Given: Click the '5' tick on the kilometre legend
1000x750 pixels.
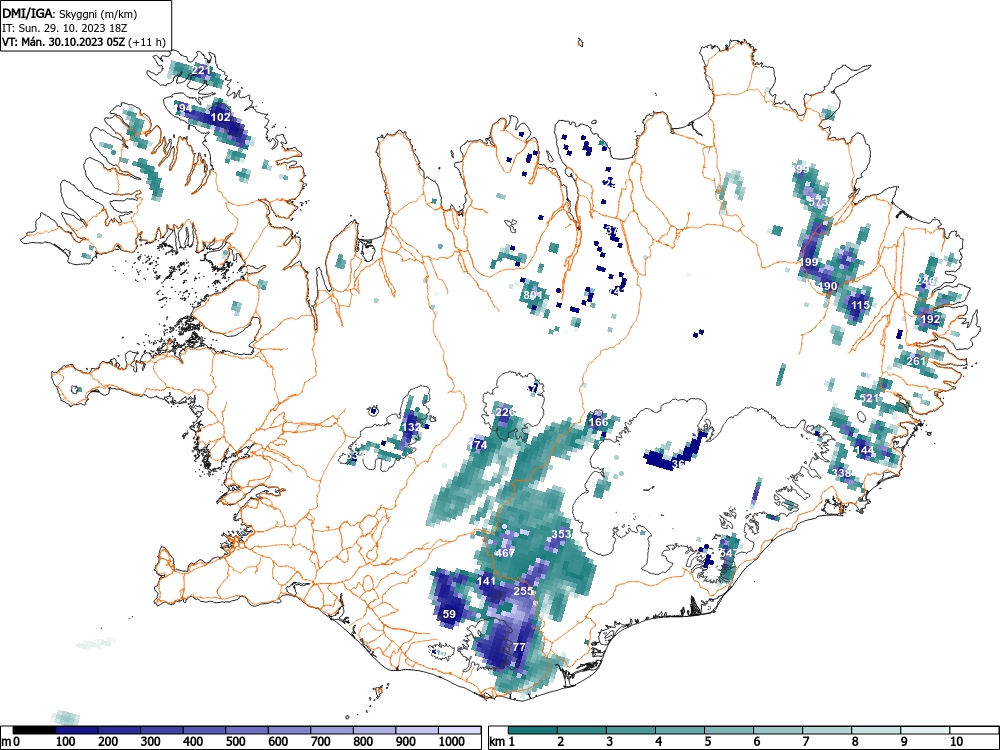Looking at the screenshot, I should click(708, 742).
